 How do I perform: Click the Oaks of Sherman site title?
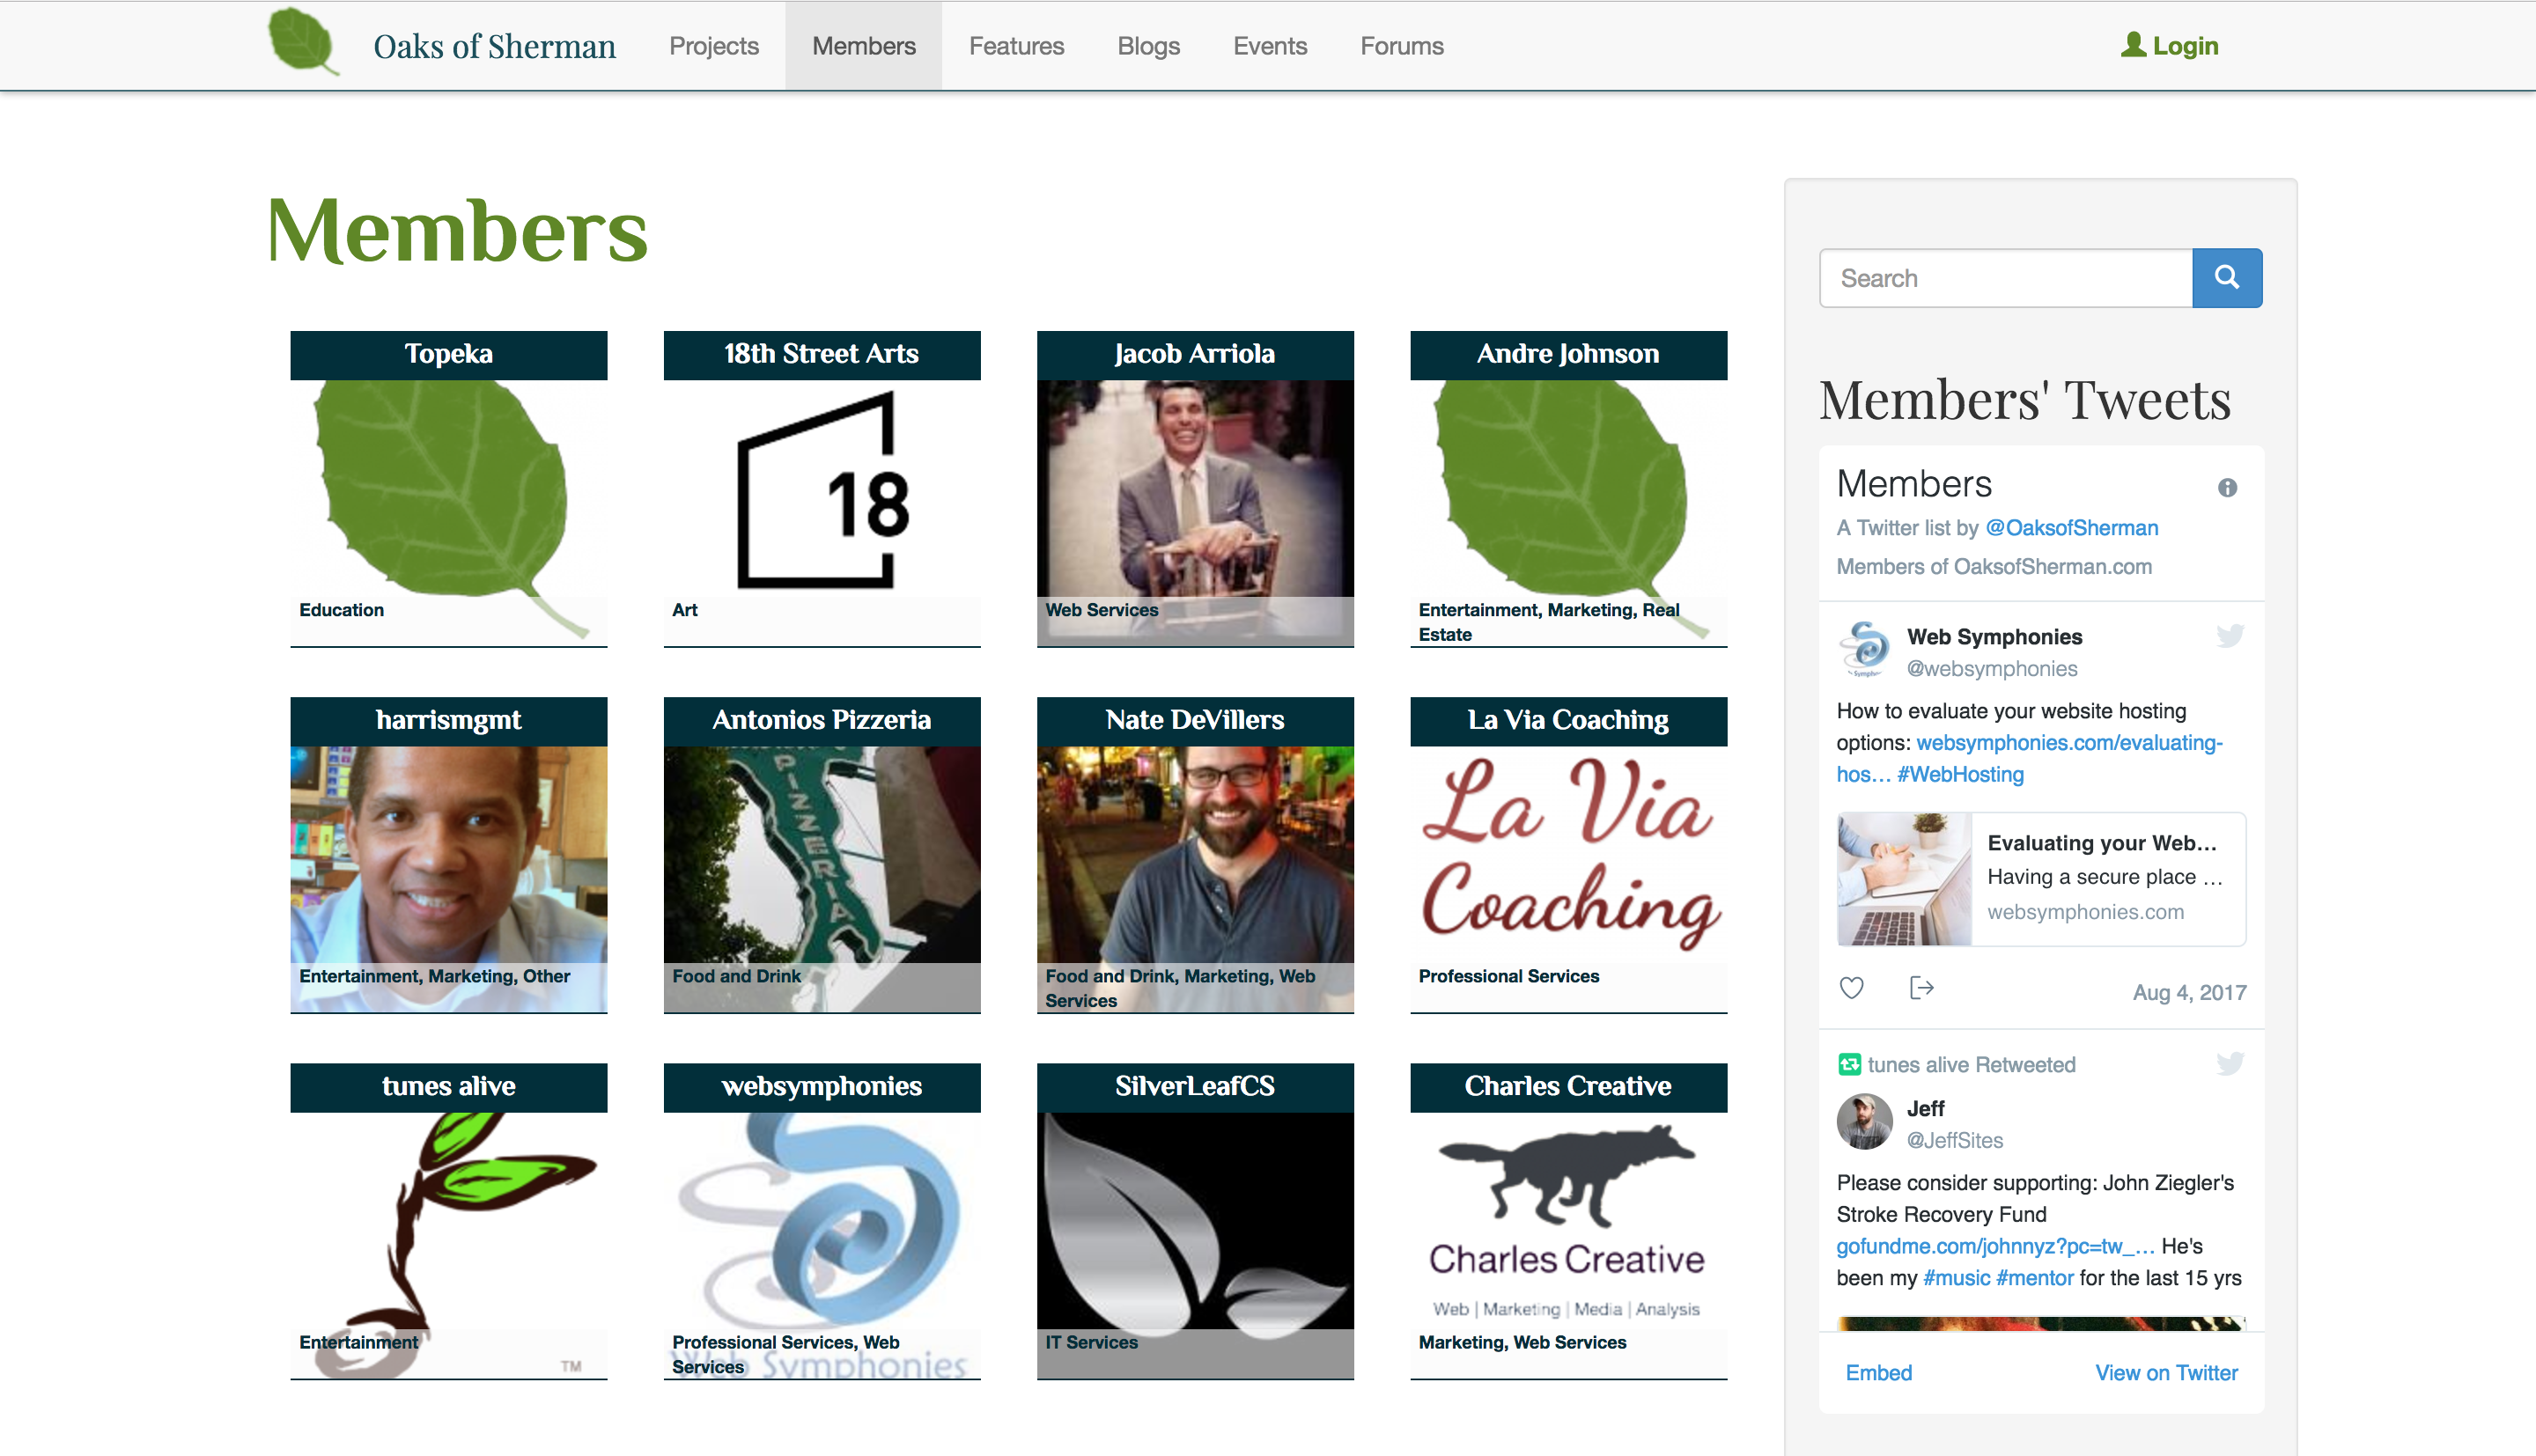(494, 46)
